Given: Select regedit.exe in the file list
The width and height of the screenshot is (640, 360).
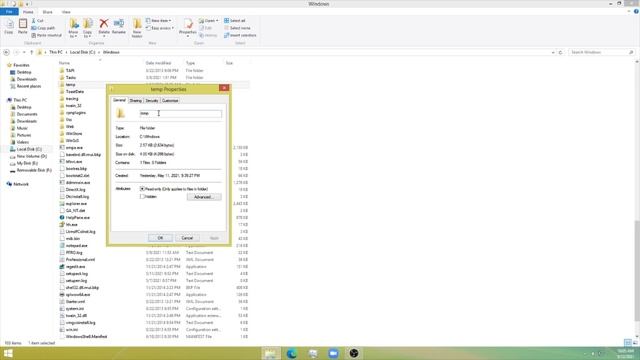Looking at the screenshot, I should [76, 267].
